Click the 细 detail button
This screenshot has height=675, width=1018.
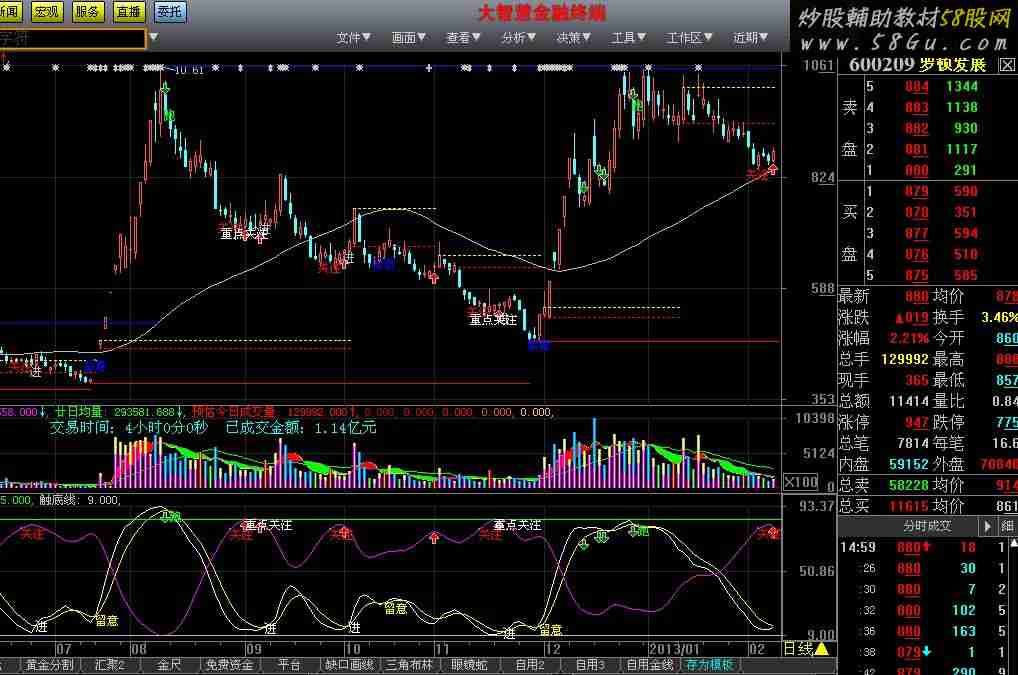(x=1007, y=526)
